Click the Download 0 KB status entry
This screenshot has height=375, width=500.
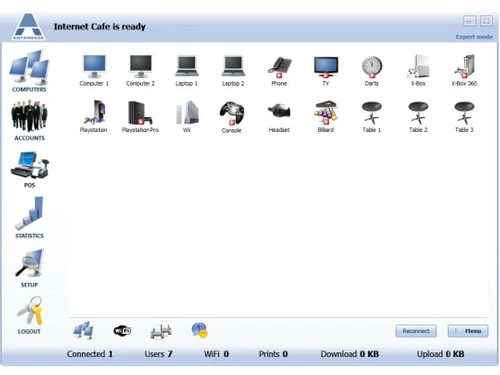pyautogui.click(x=350, y=354)
